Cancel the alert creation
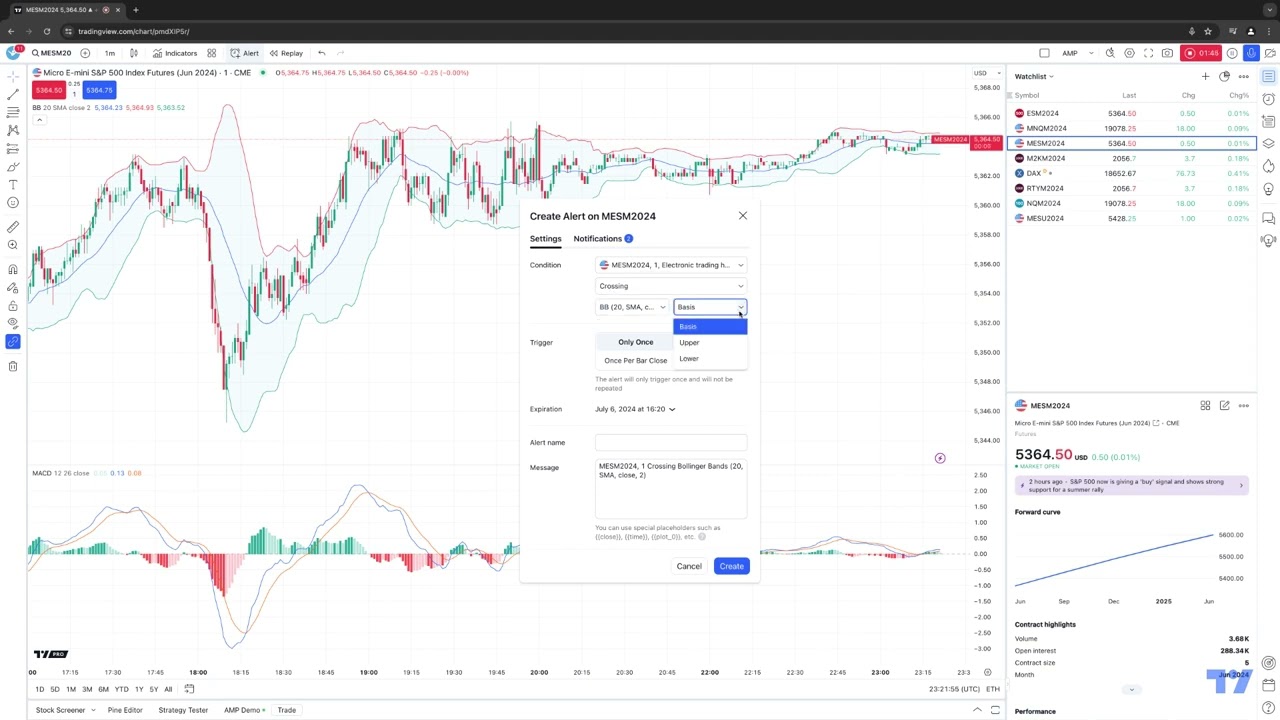This screenshot has width=1280, height=720. [x=689, y=566]
